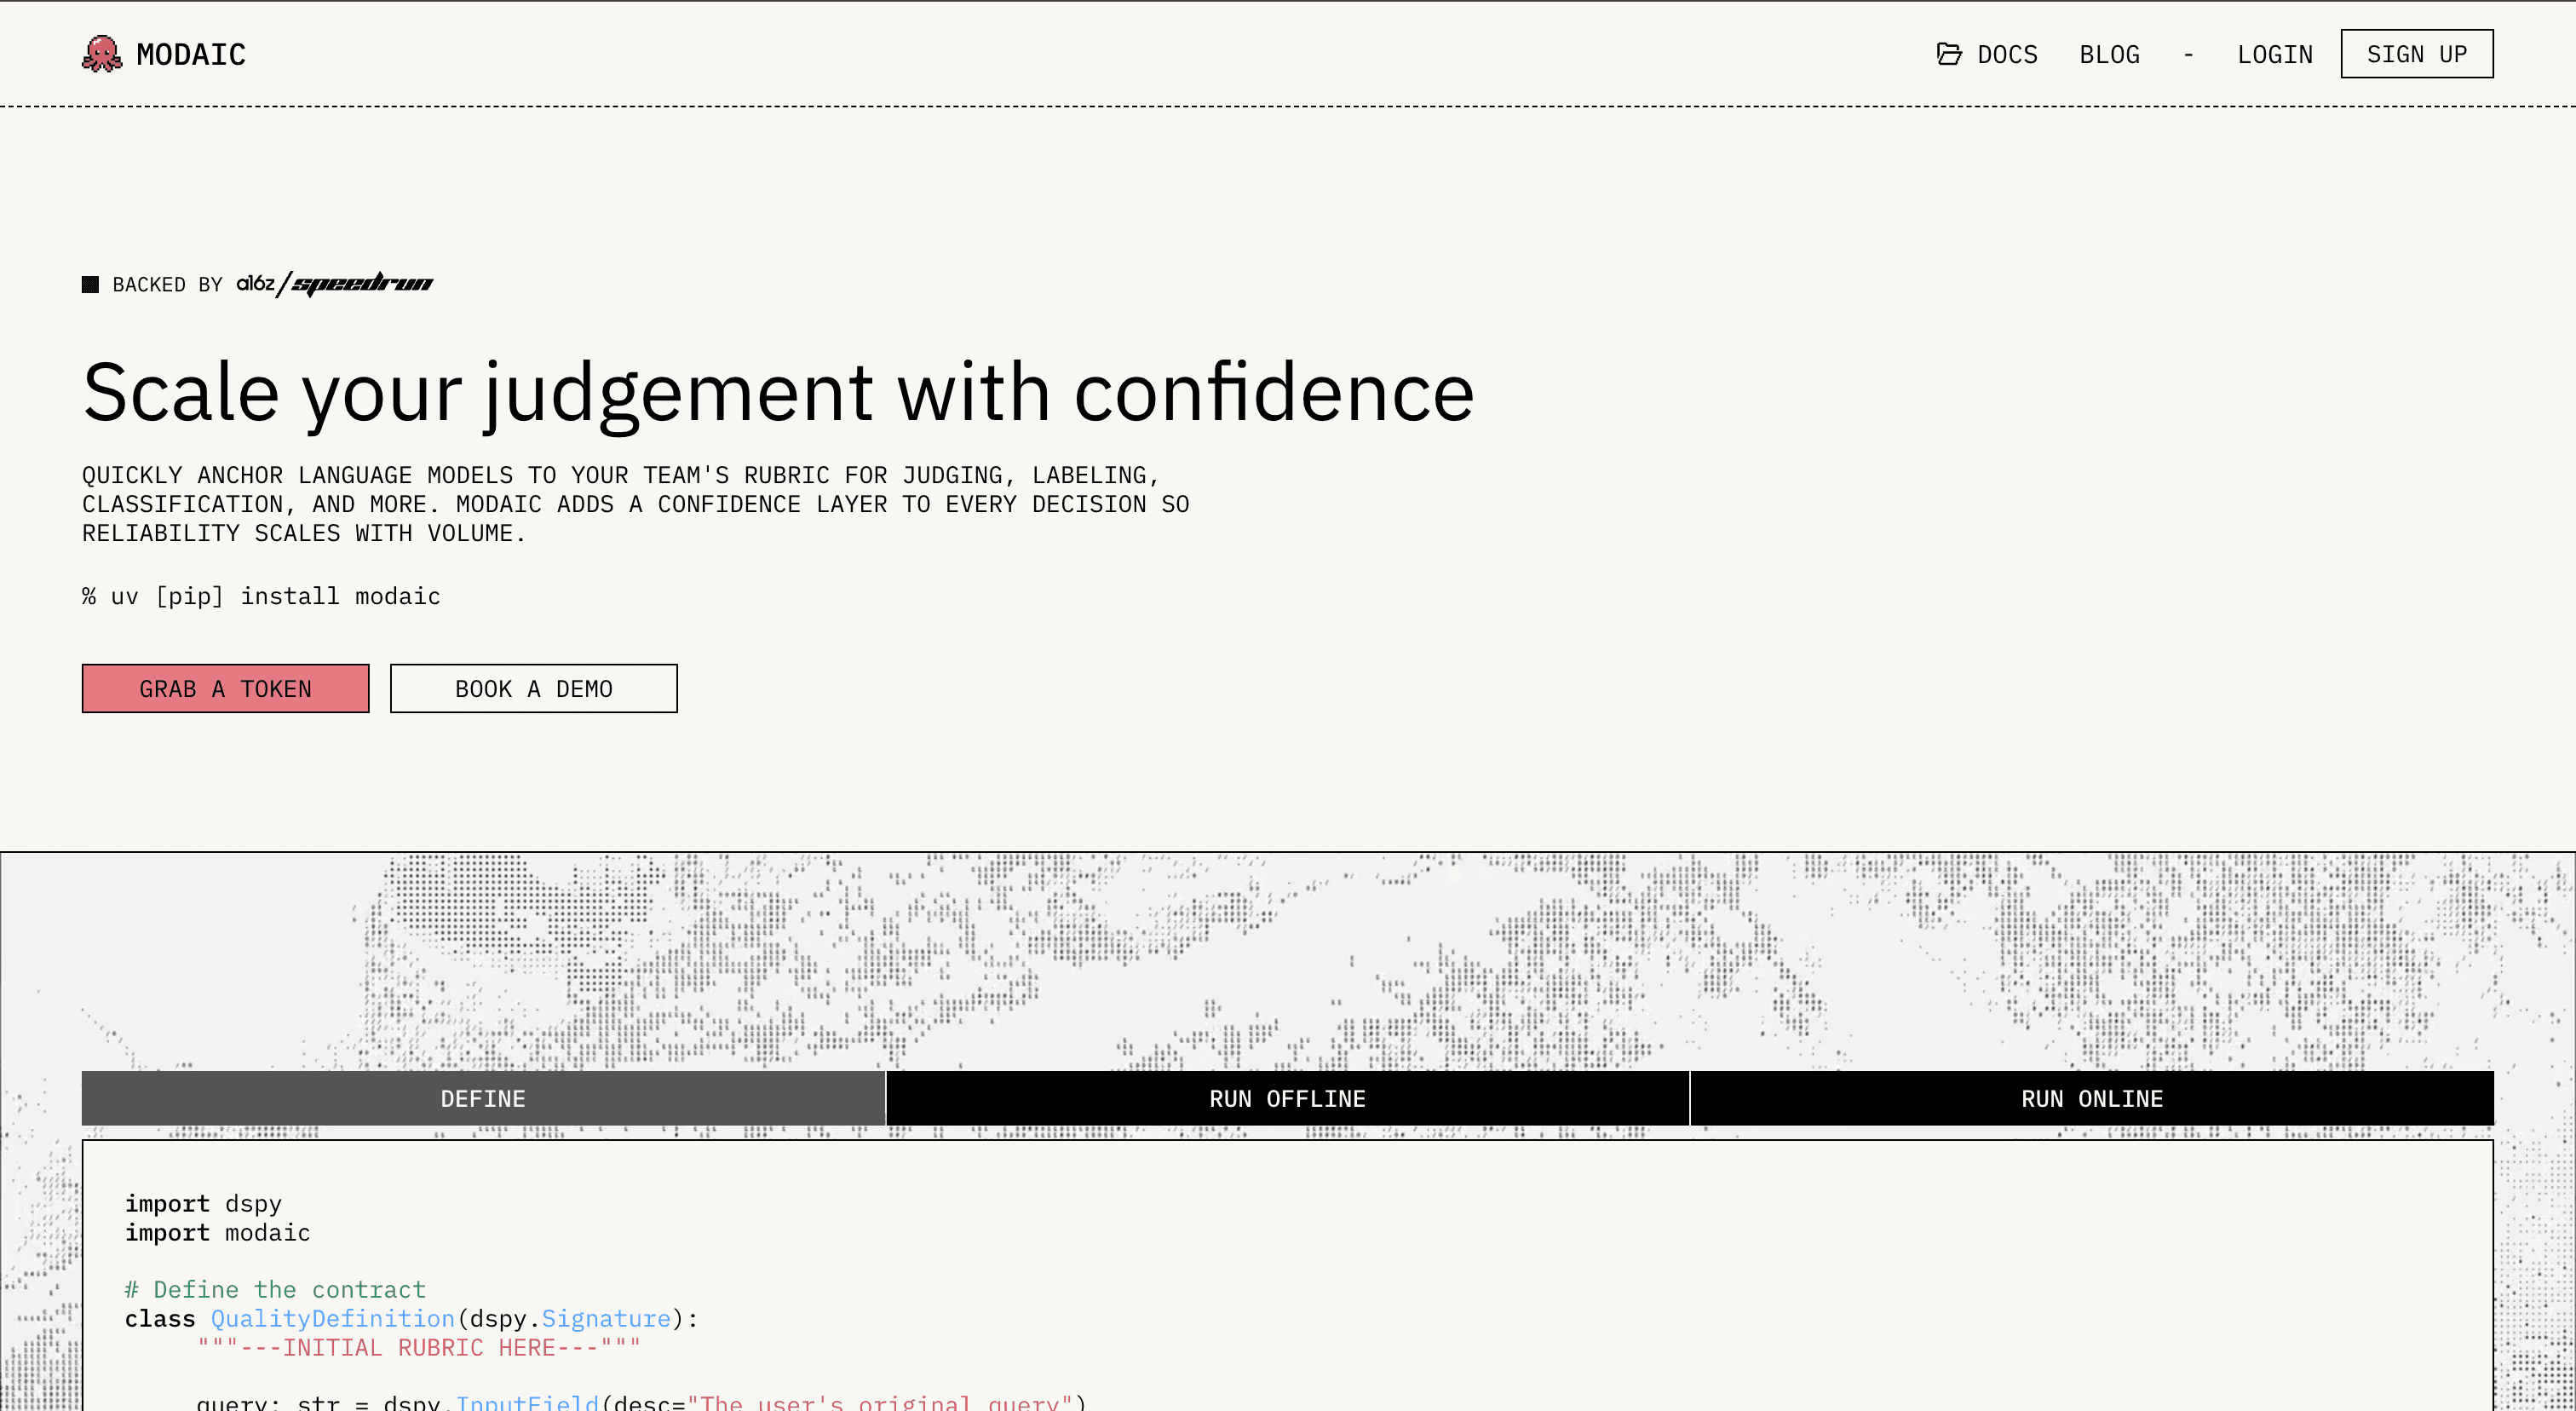
Task: Click the SIGN UP button
Action: point(2417,54)
